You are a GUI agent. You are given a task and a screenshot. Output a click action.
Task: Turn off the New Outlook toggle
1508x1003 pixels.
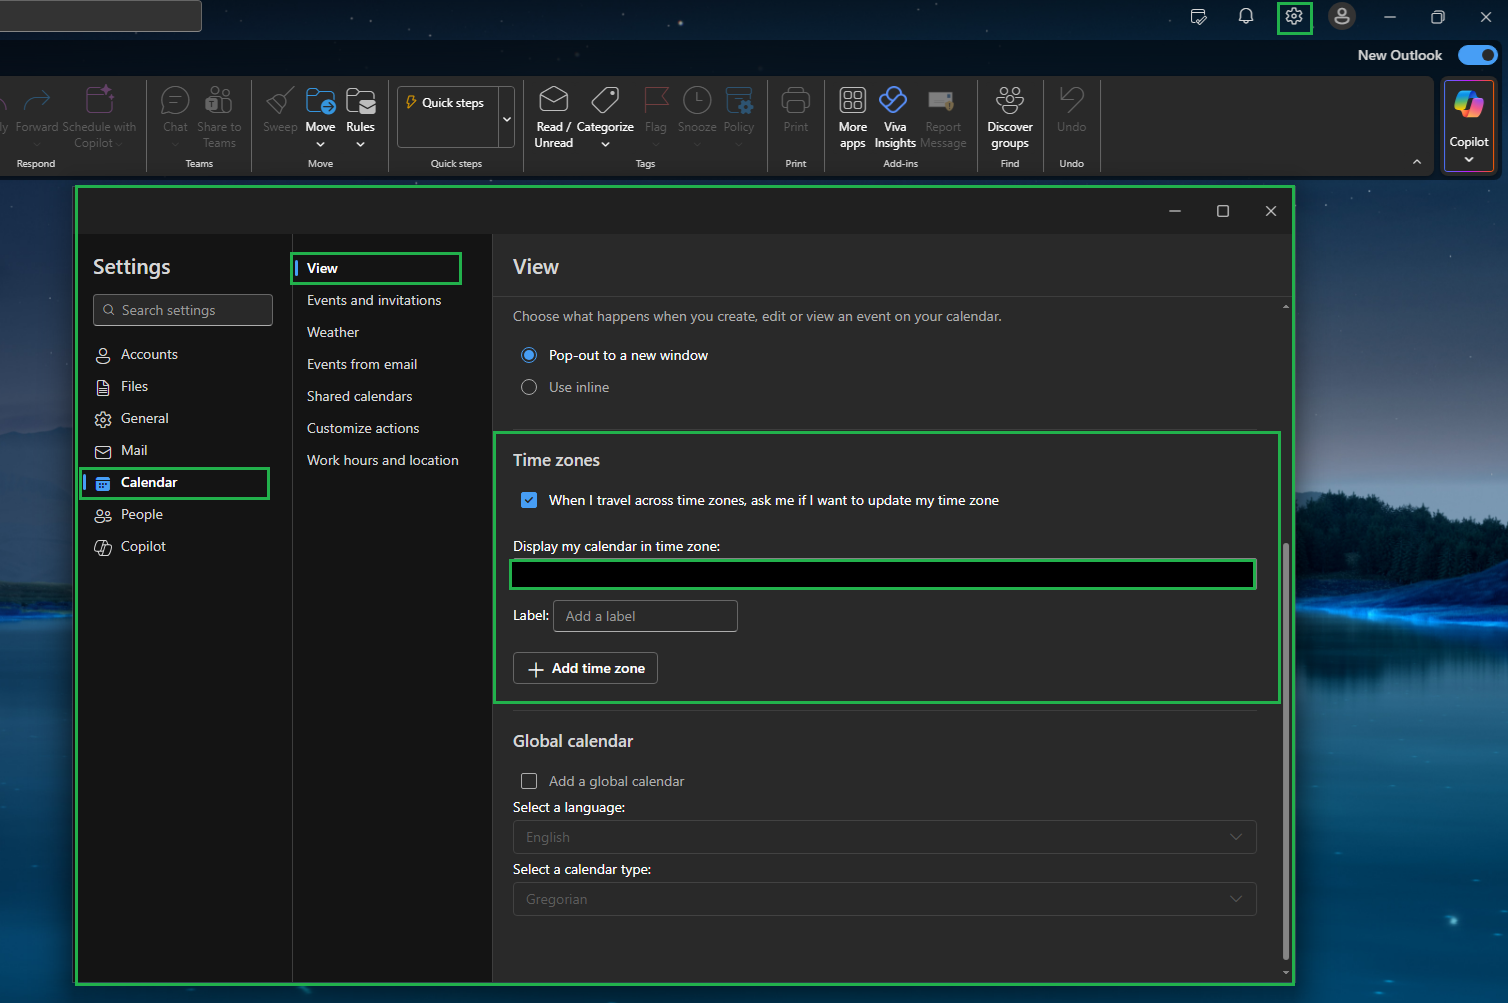coord(1476,55)
